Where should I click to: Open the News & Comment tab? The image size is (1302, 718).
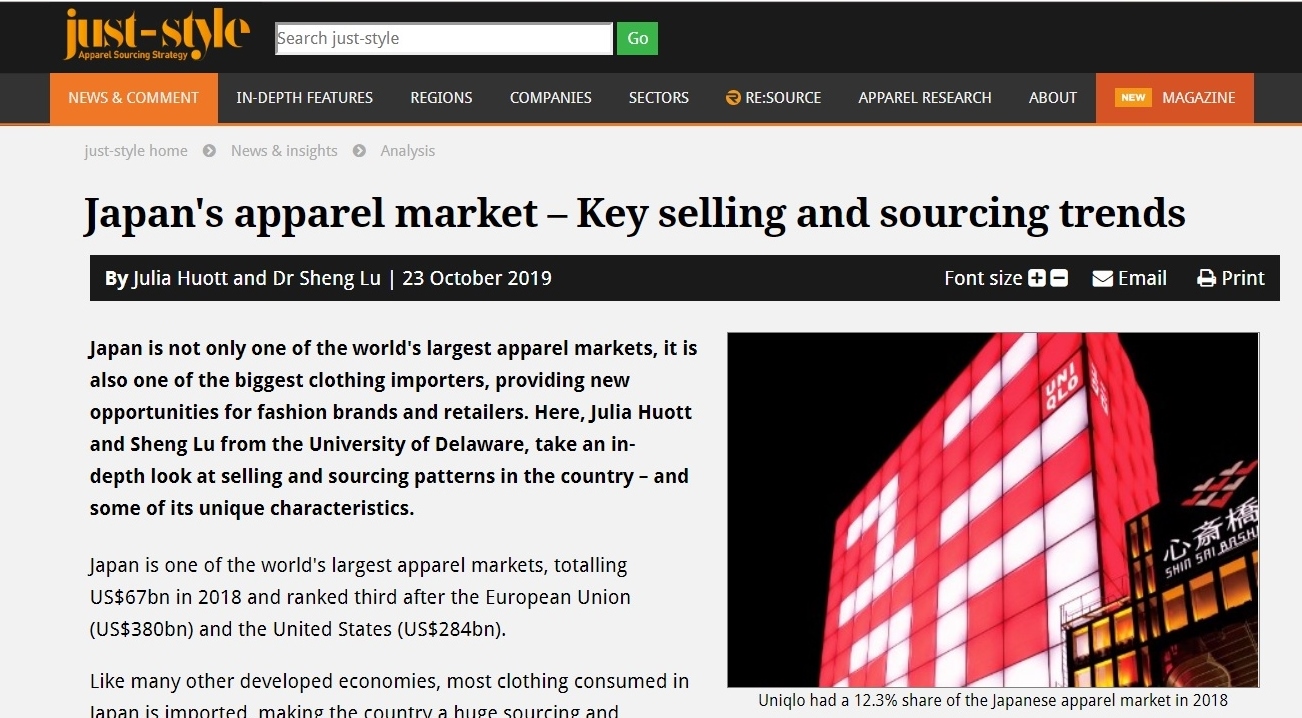click(x=134, y=98)
